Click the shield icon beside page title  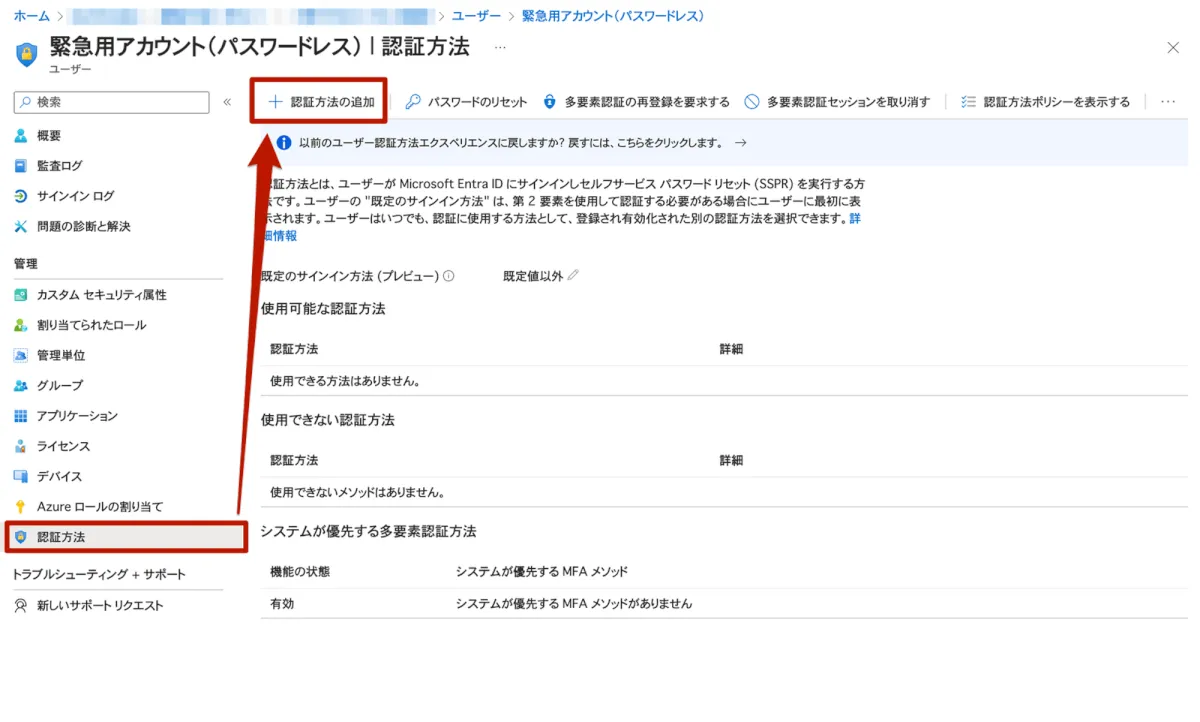coord(28,54)
